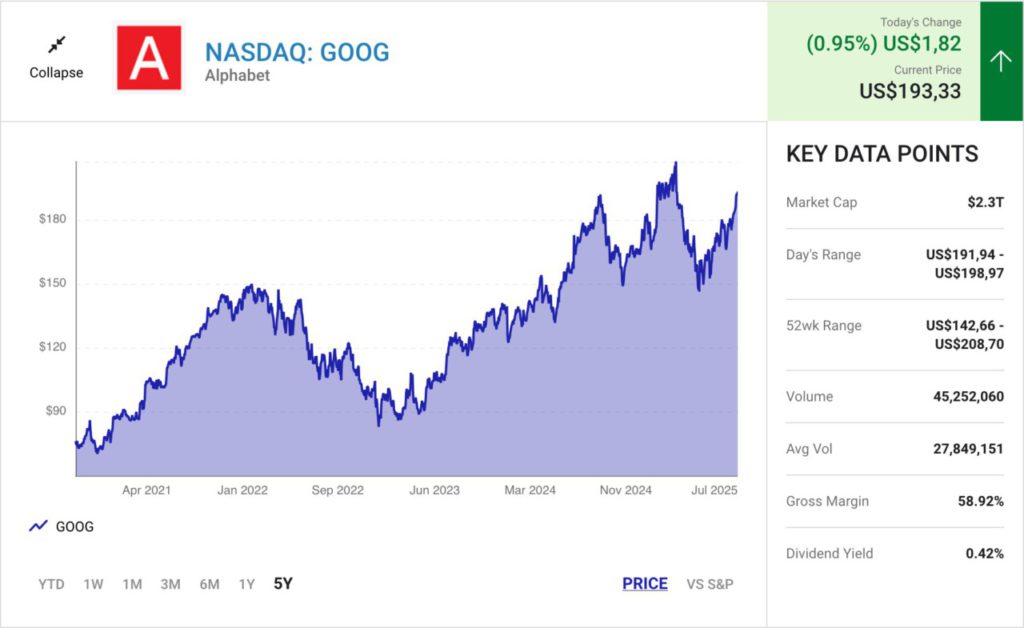Switch chart to 6M range
Screen dimensions: 1024x628
(x=209, y=584)
